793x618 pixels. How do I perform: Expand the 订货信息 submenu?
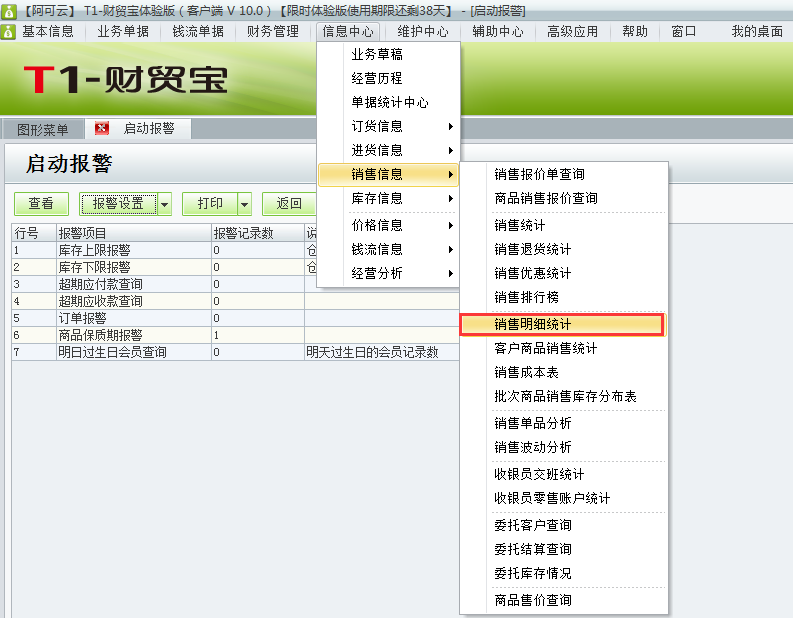click(388, 126)
